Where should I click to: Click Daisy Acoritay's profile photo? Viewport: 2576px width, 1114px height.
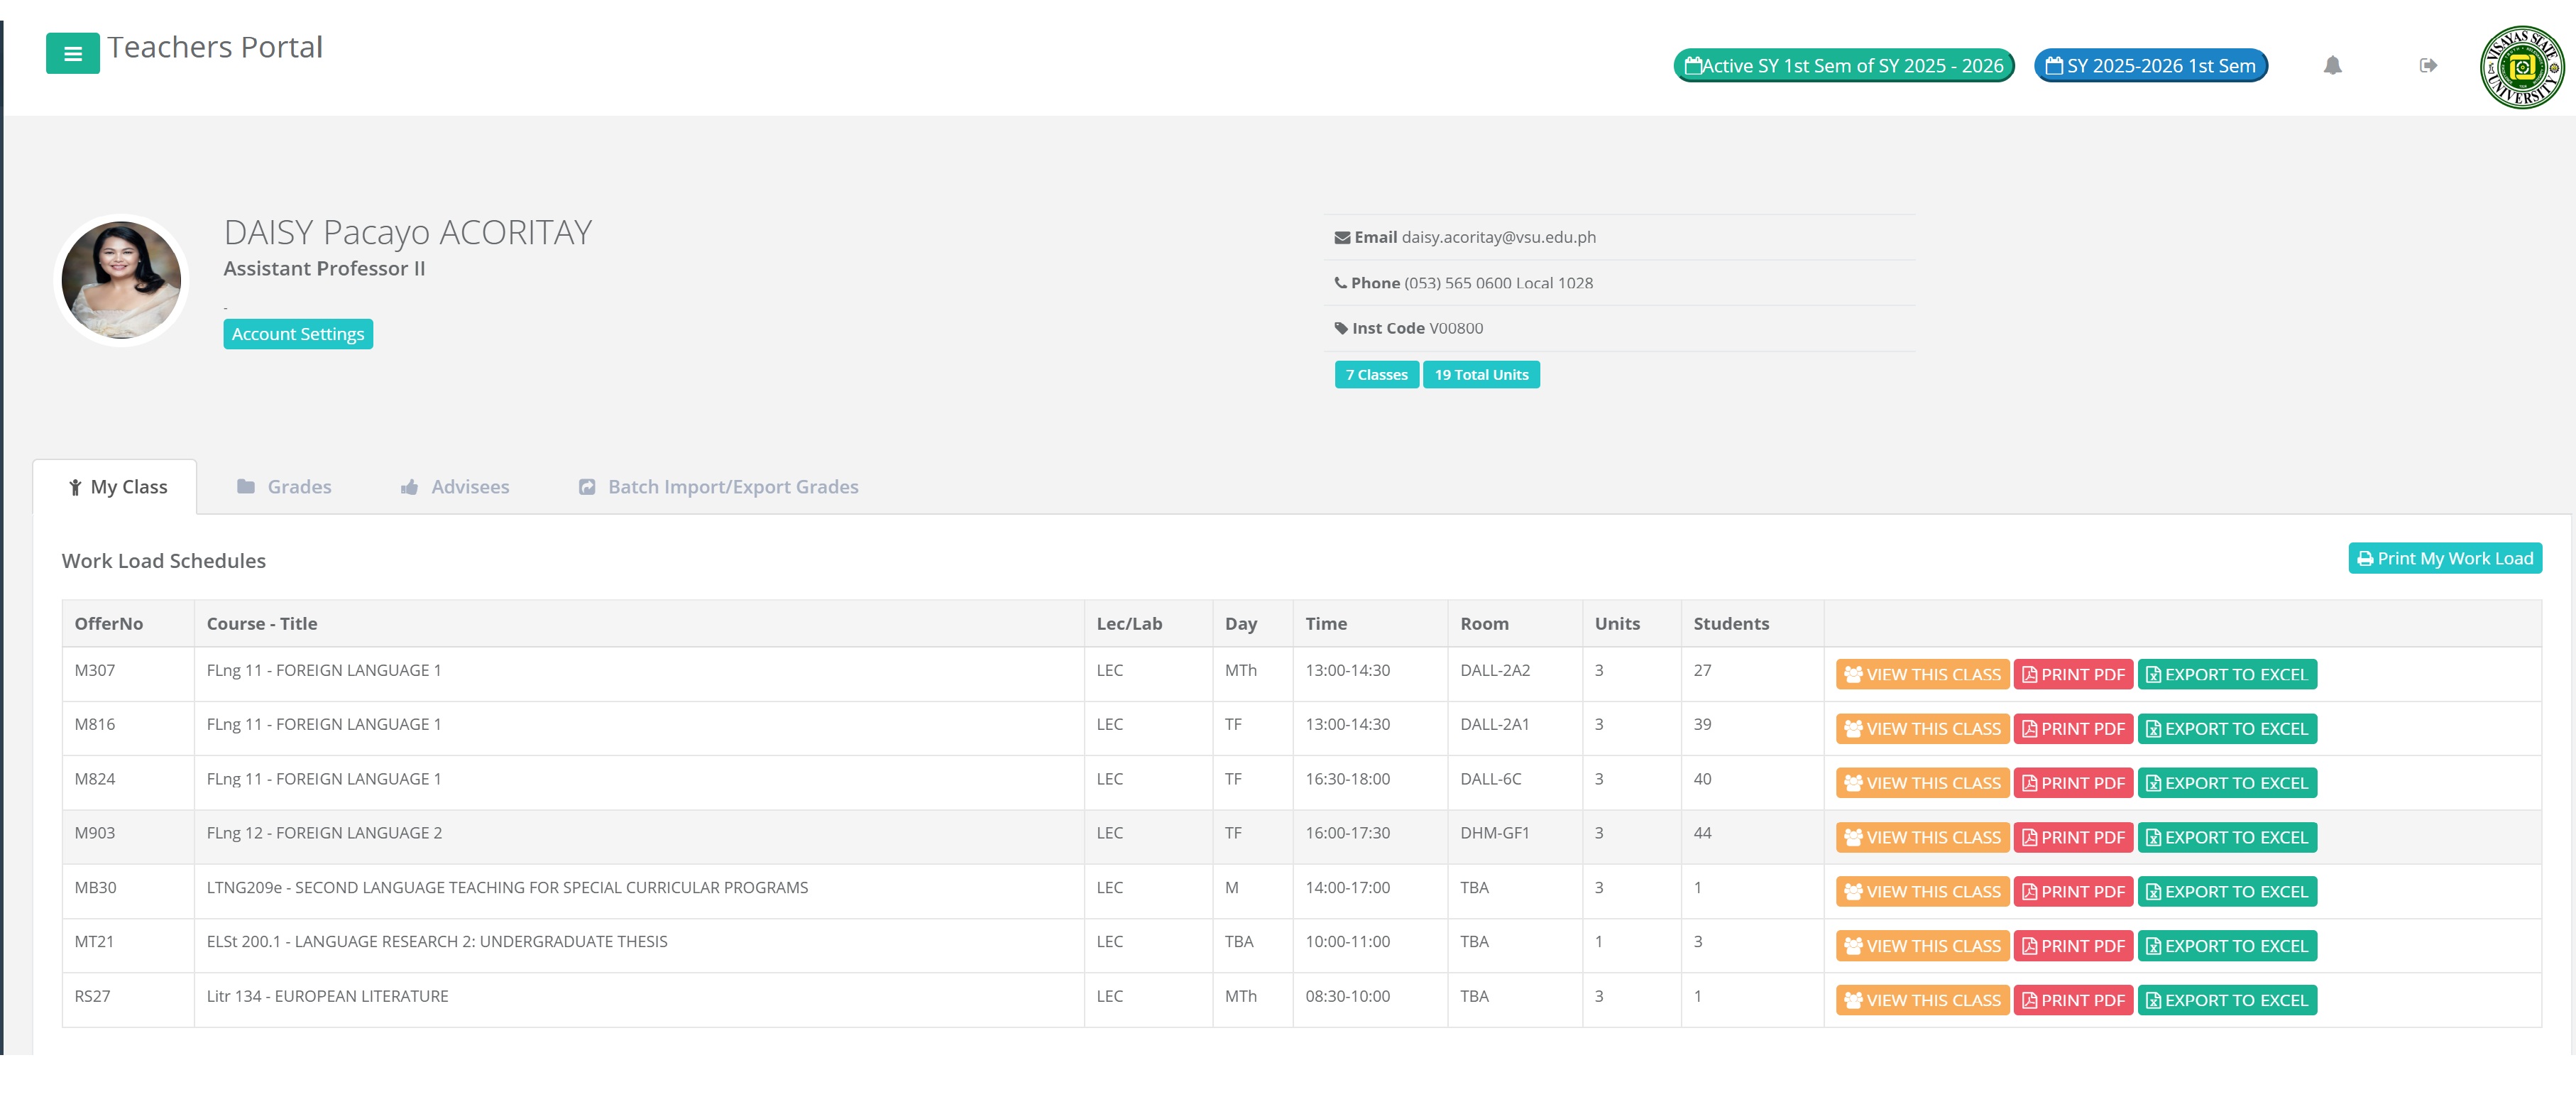[x=121, y=281]
